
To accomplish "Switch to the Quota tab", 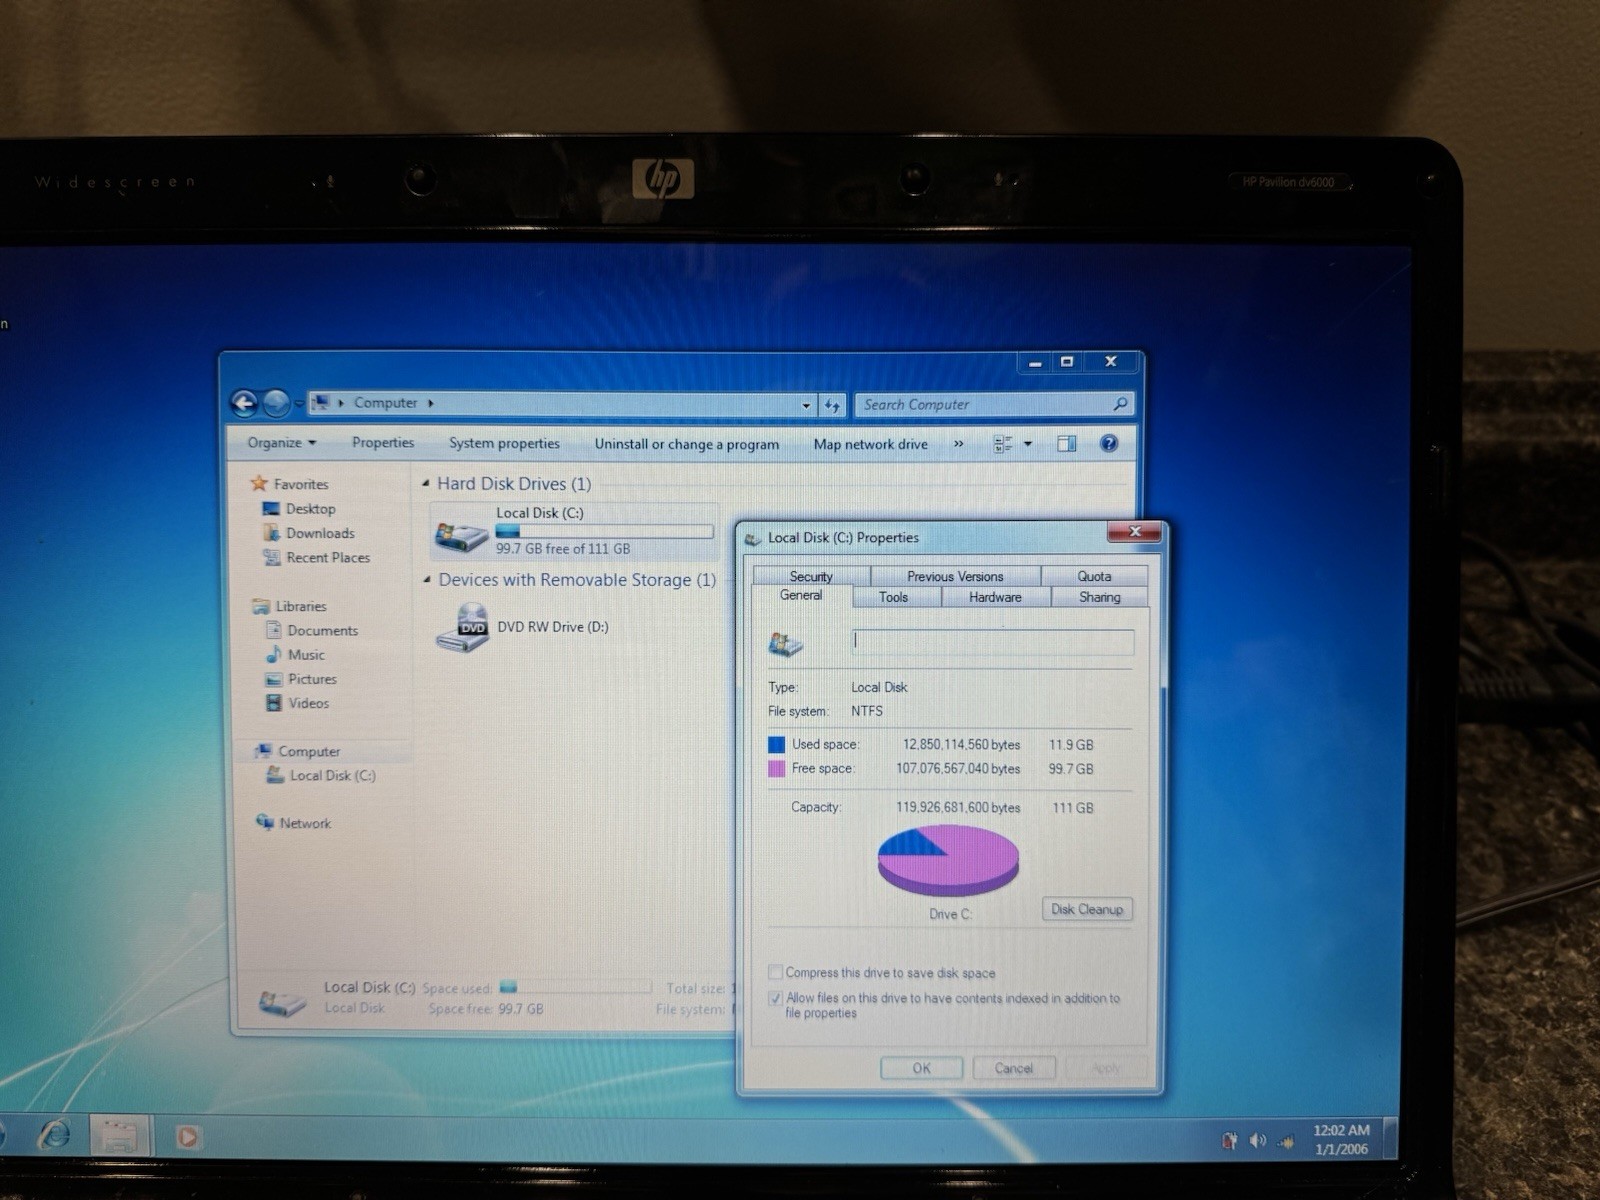I will click(1094, 576).
